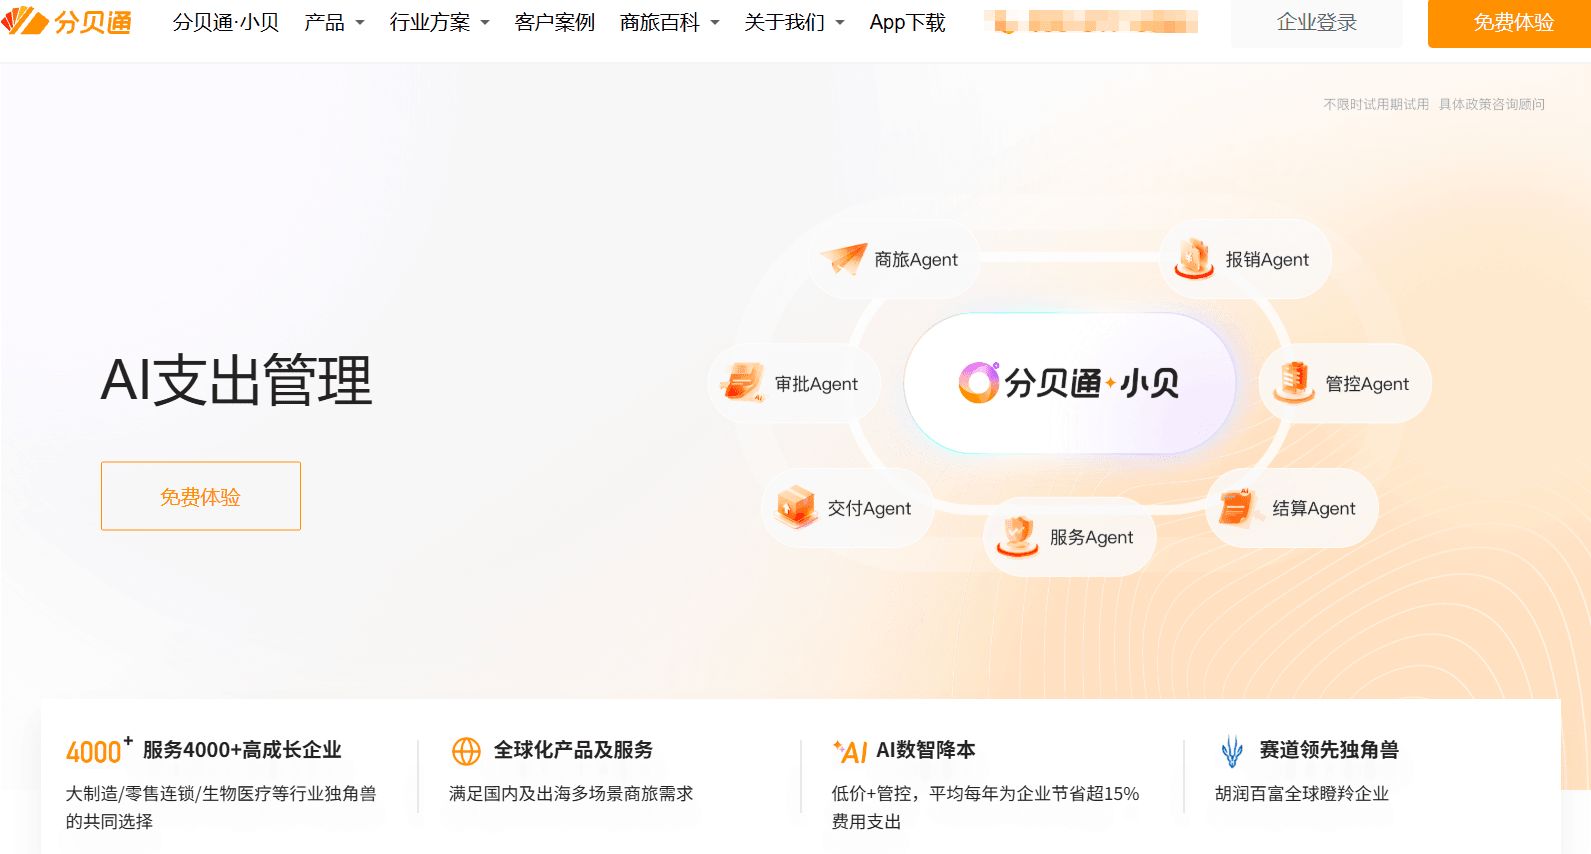This screenshot has width=1591, height=854.
Task: Click the 结算Agent label
Action: [1314, 508]
